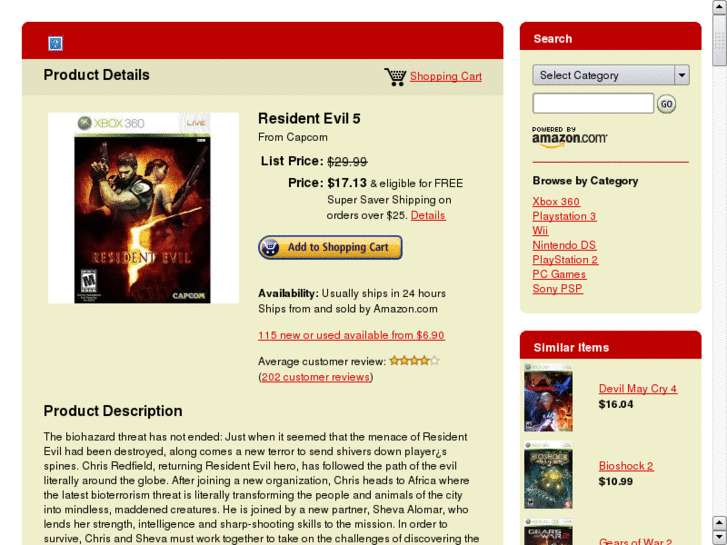Click the scrollbar down arrow
Image resolution: width=727 pixels, height=545 pixels.
[x=719, y=537]
